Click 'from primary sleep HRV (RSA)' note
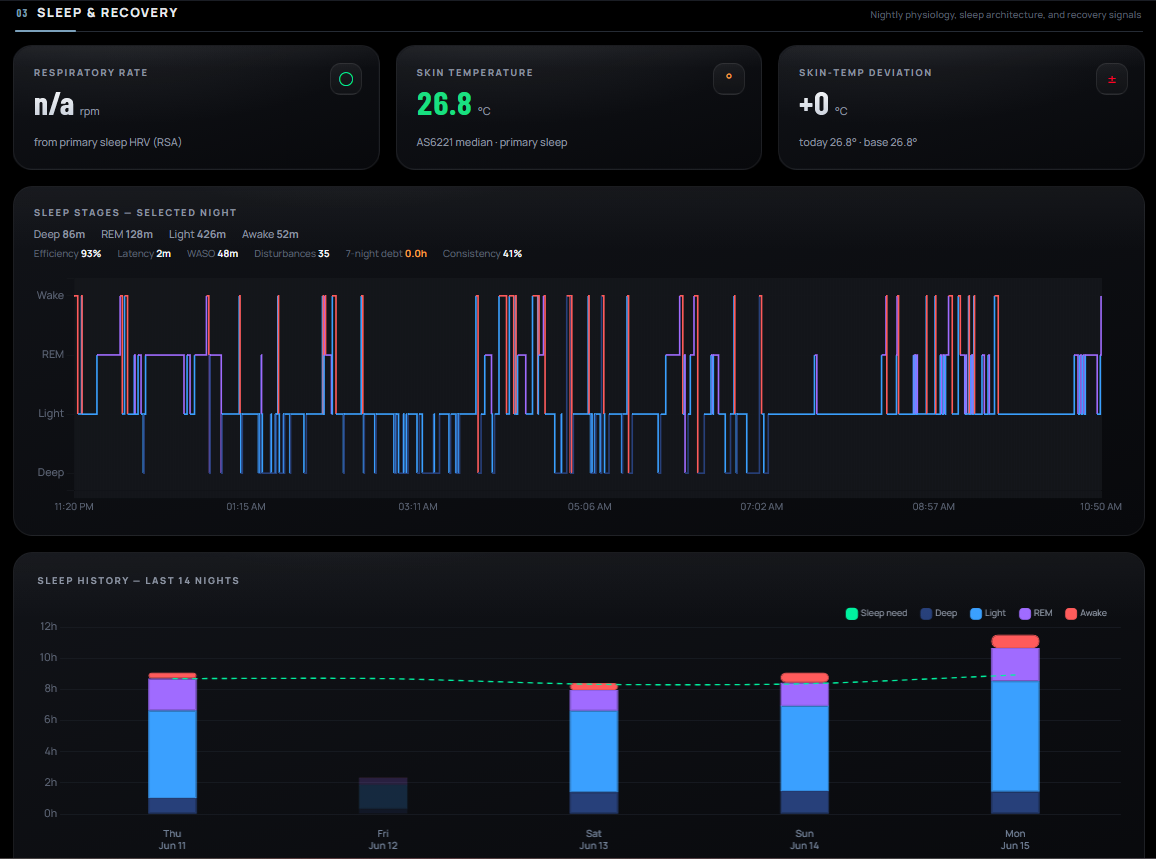The image size is (1156, 859). click(108, 142)
